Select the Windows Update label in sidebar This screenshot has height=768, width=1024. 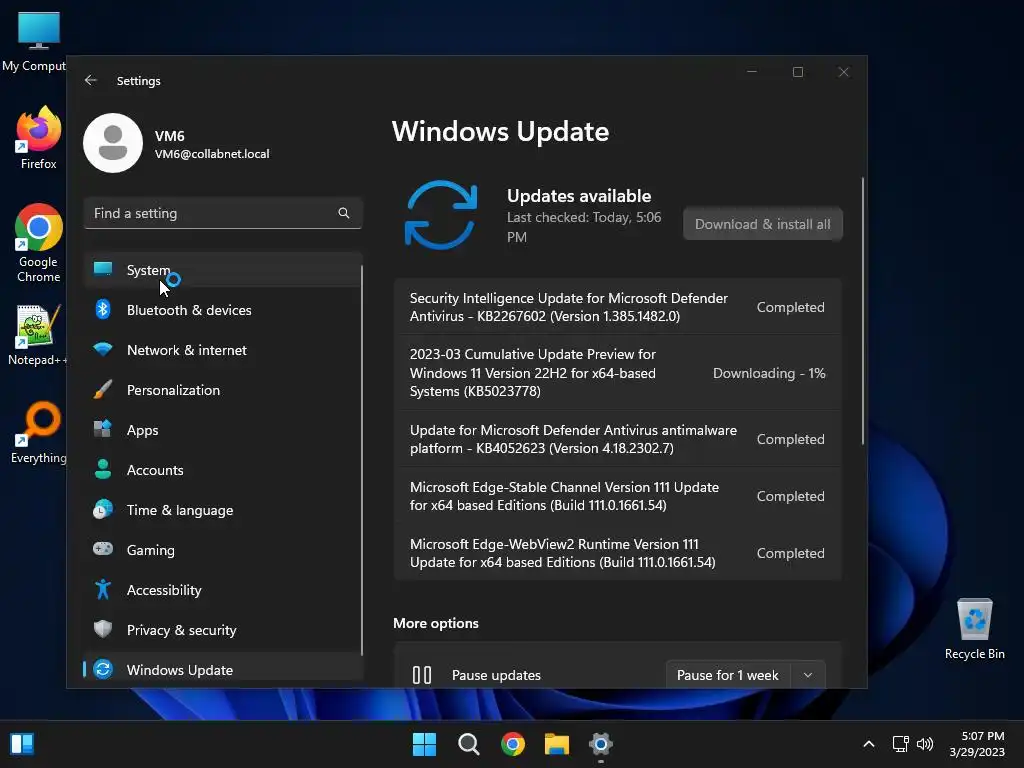pos(180,669)
